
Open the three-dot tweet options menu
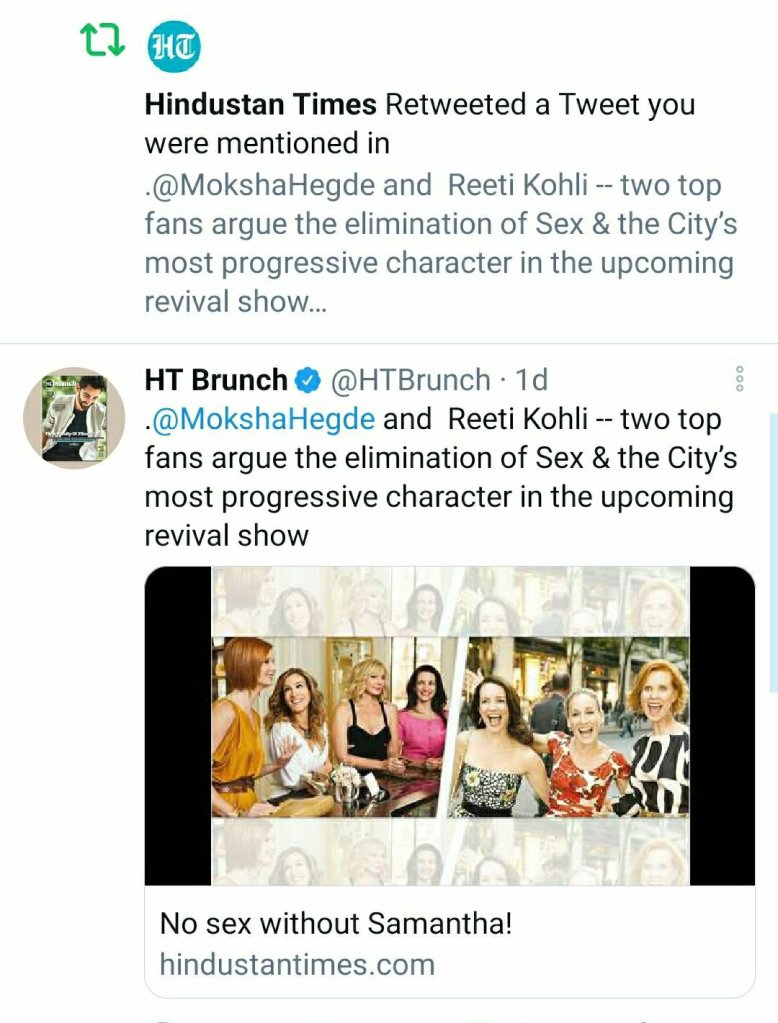click(739, 379)
